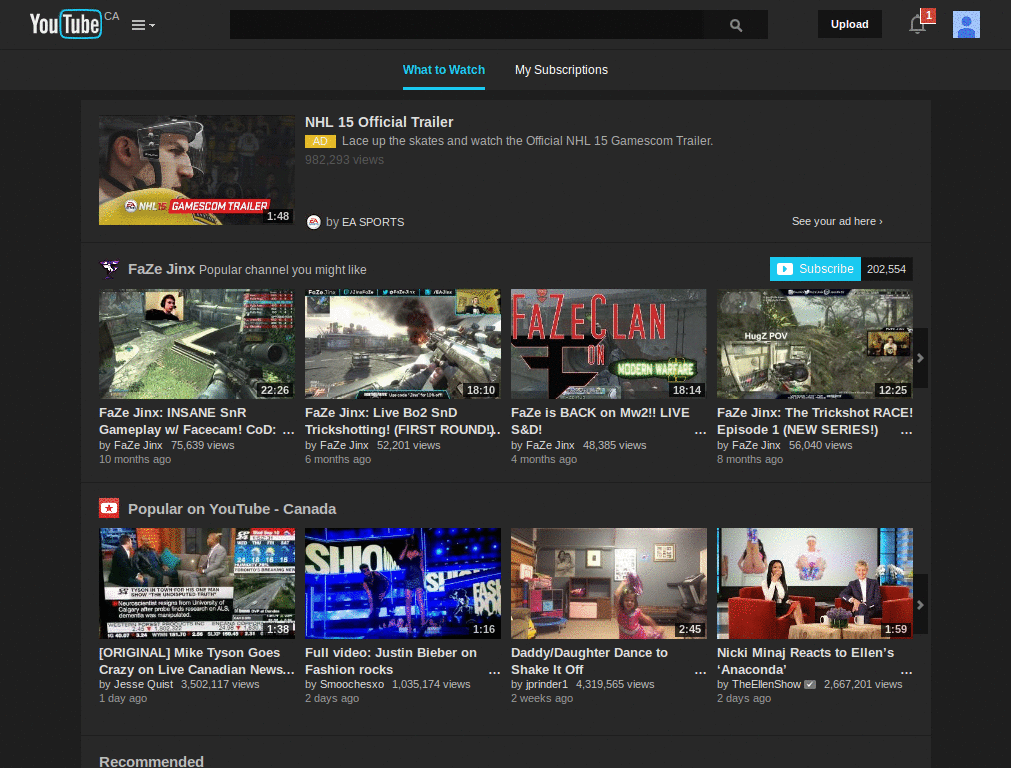Show next Popular on YouTube videos arrow
Image resolution: width=1024 pixels, height=768 pixels.
920,604
